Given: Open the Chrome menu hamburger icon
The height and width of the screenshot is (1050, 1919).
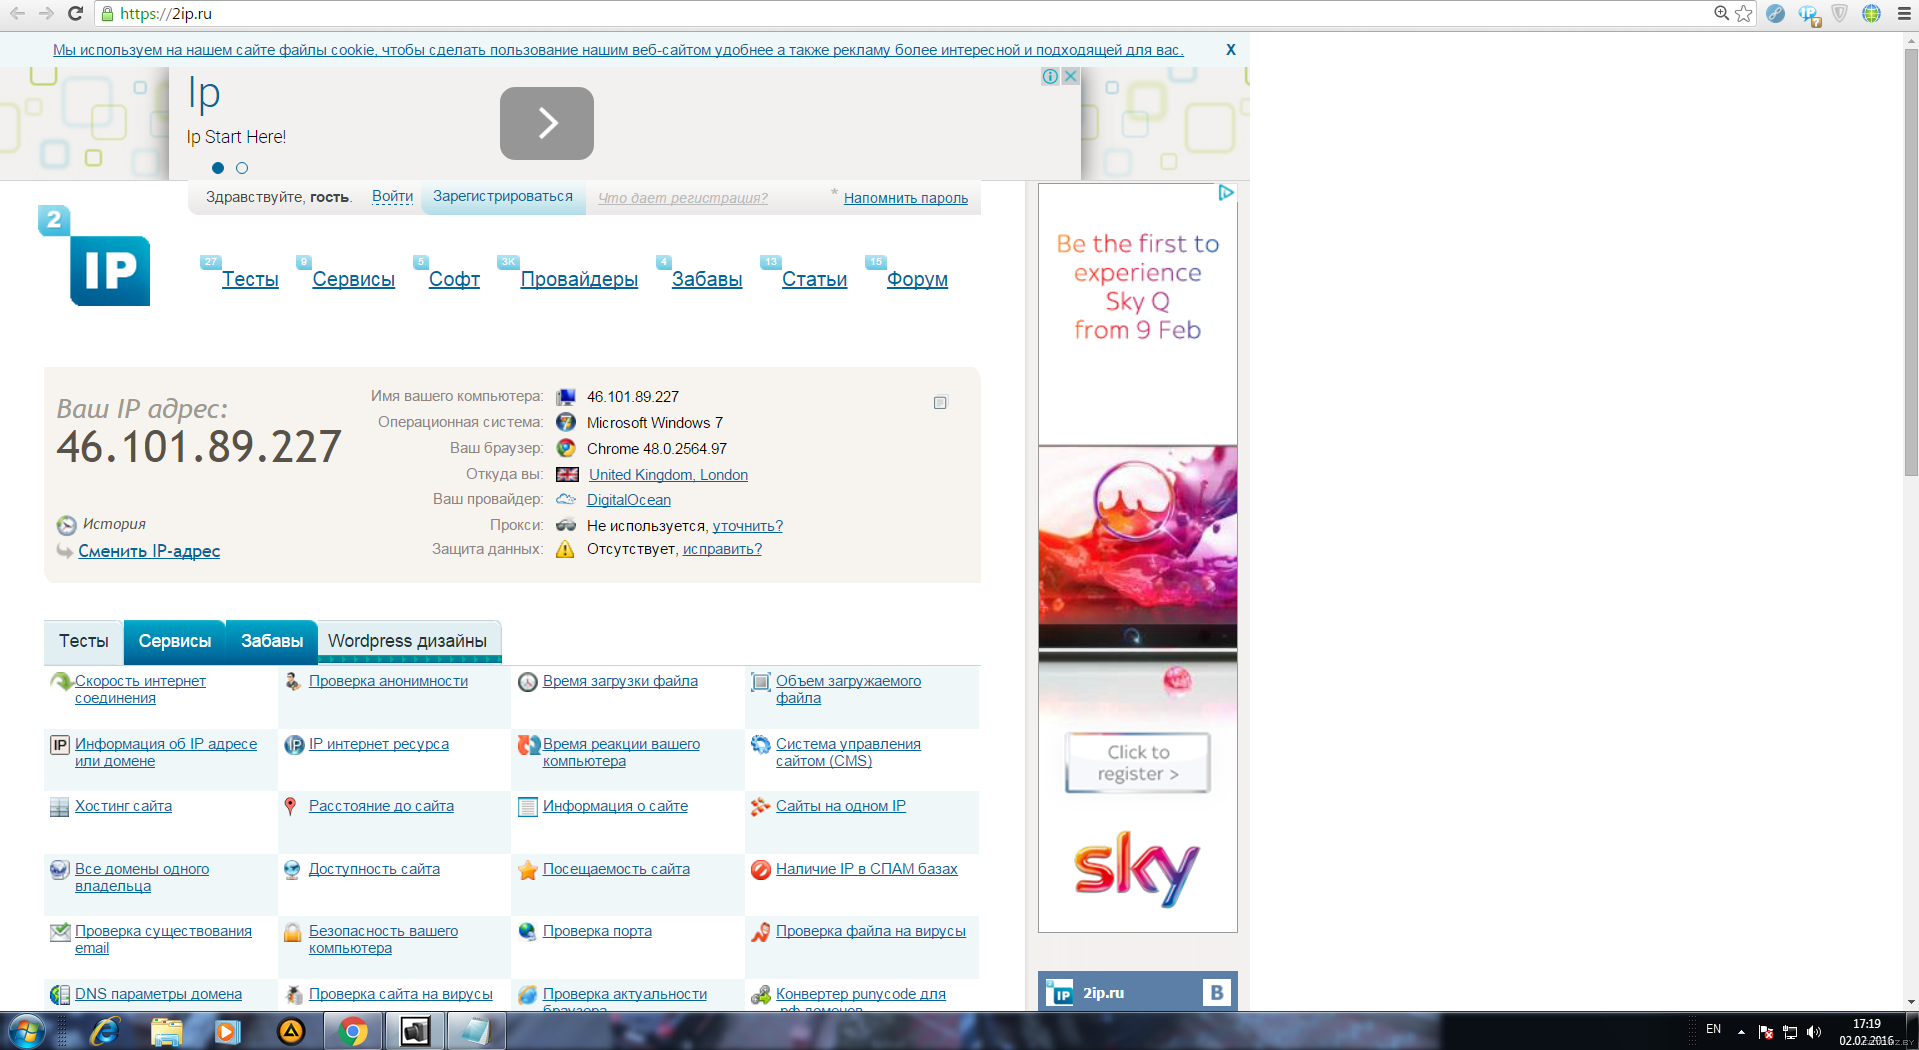Looking at the screenshot, I should pyautogui.click(x=1904, y=13).
